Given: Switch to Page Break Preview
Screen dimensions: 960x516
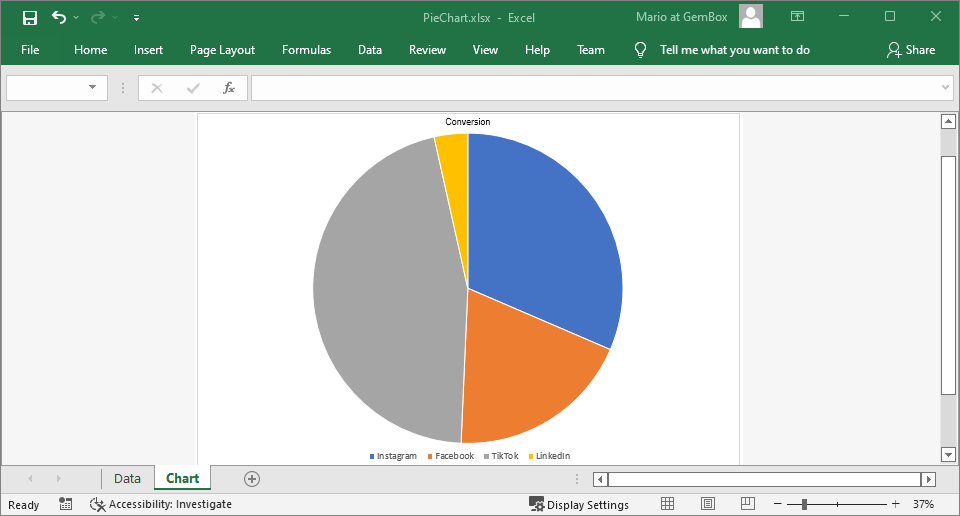Looking at the screenshot, I should tap(747, 504).
